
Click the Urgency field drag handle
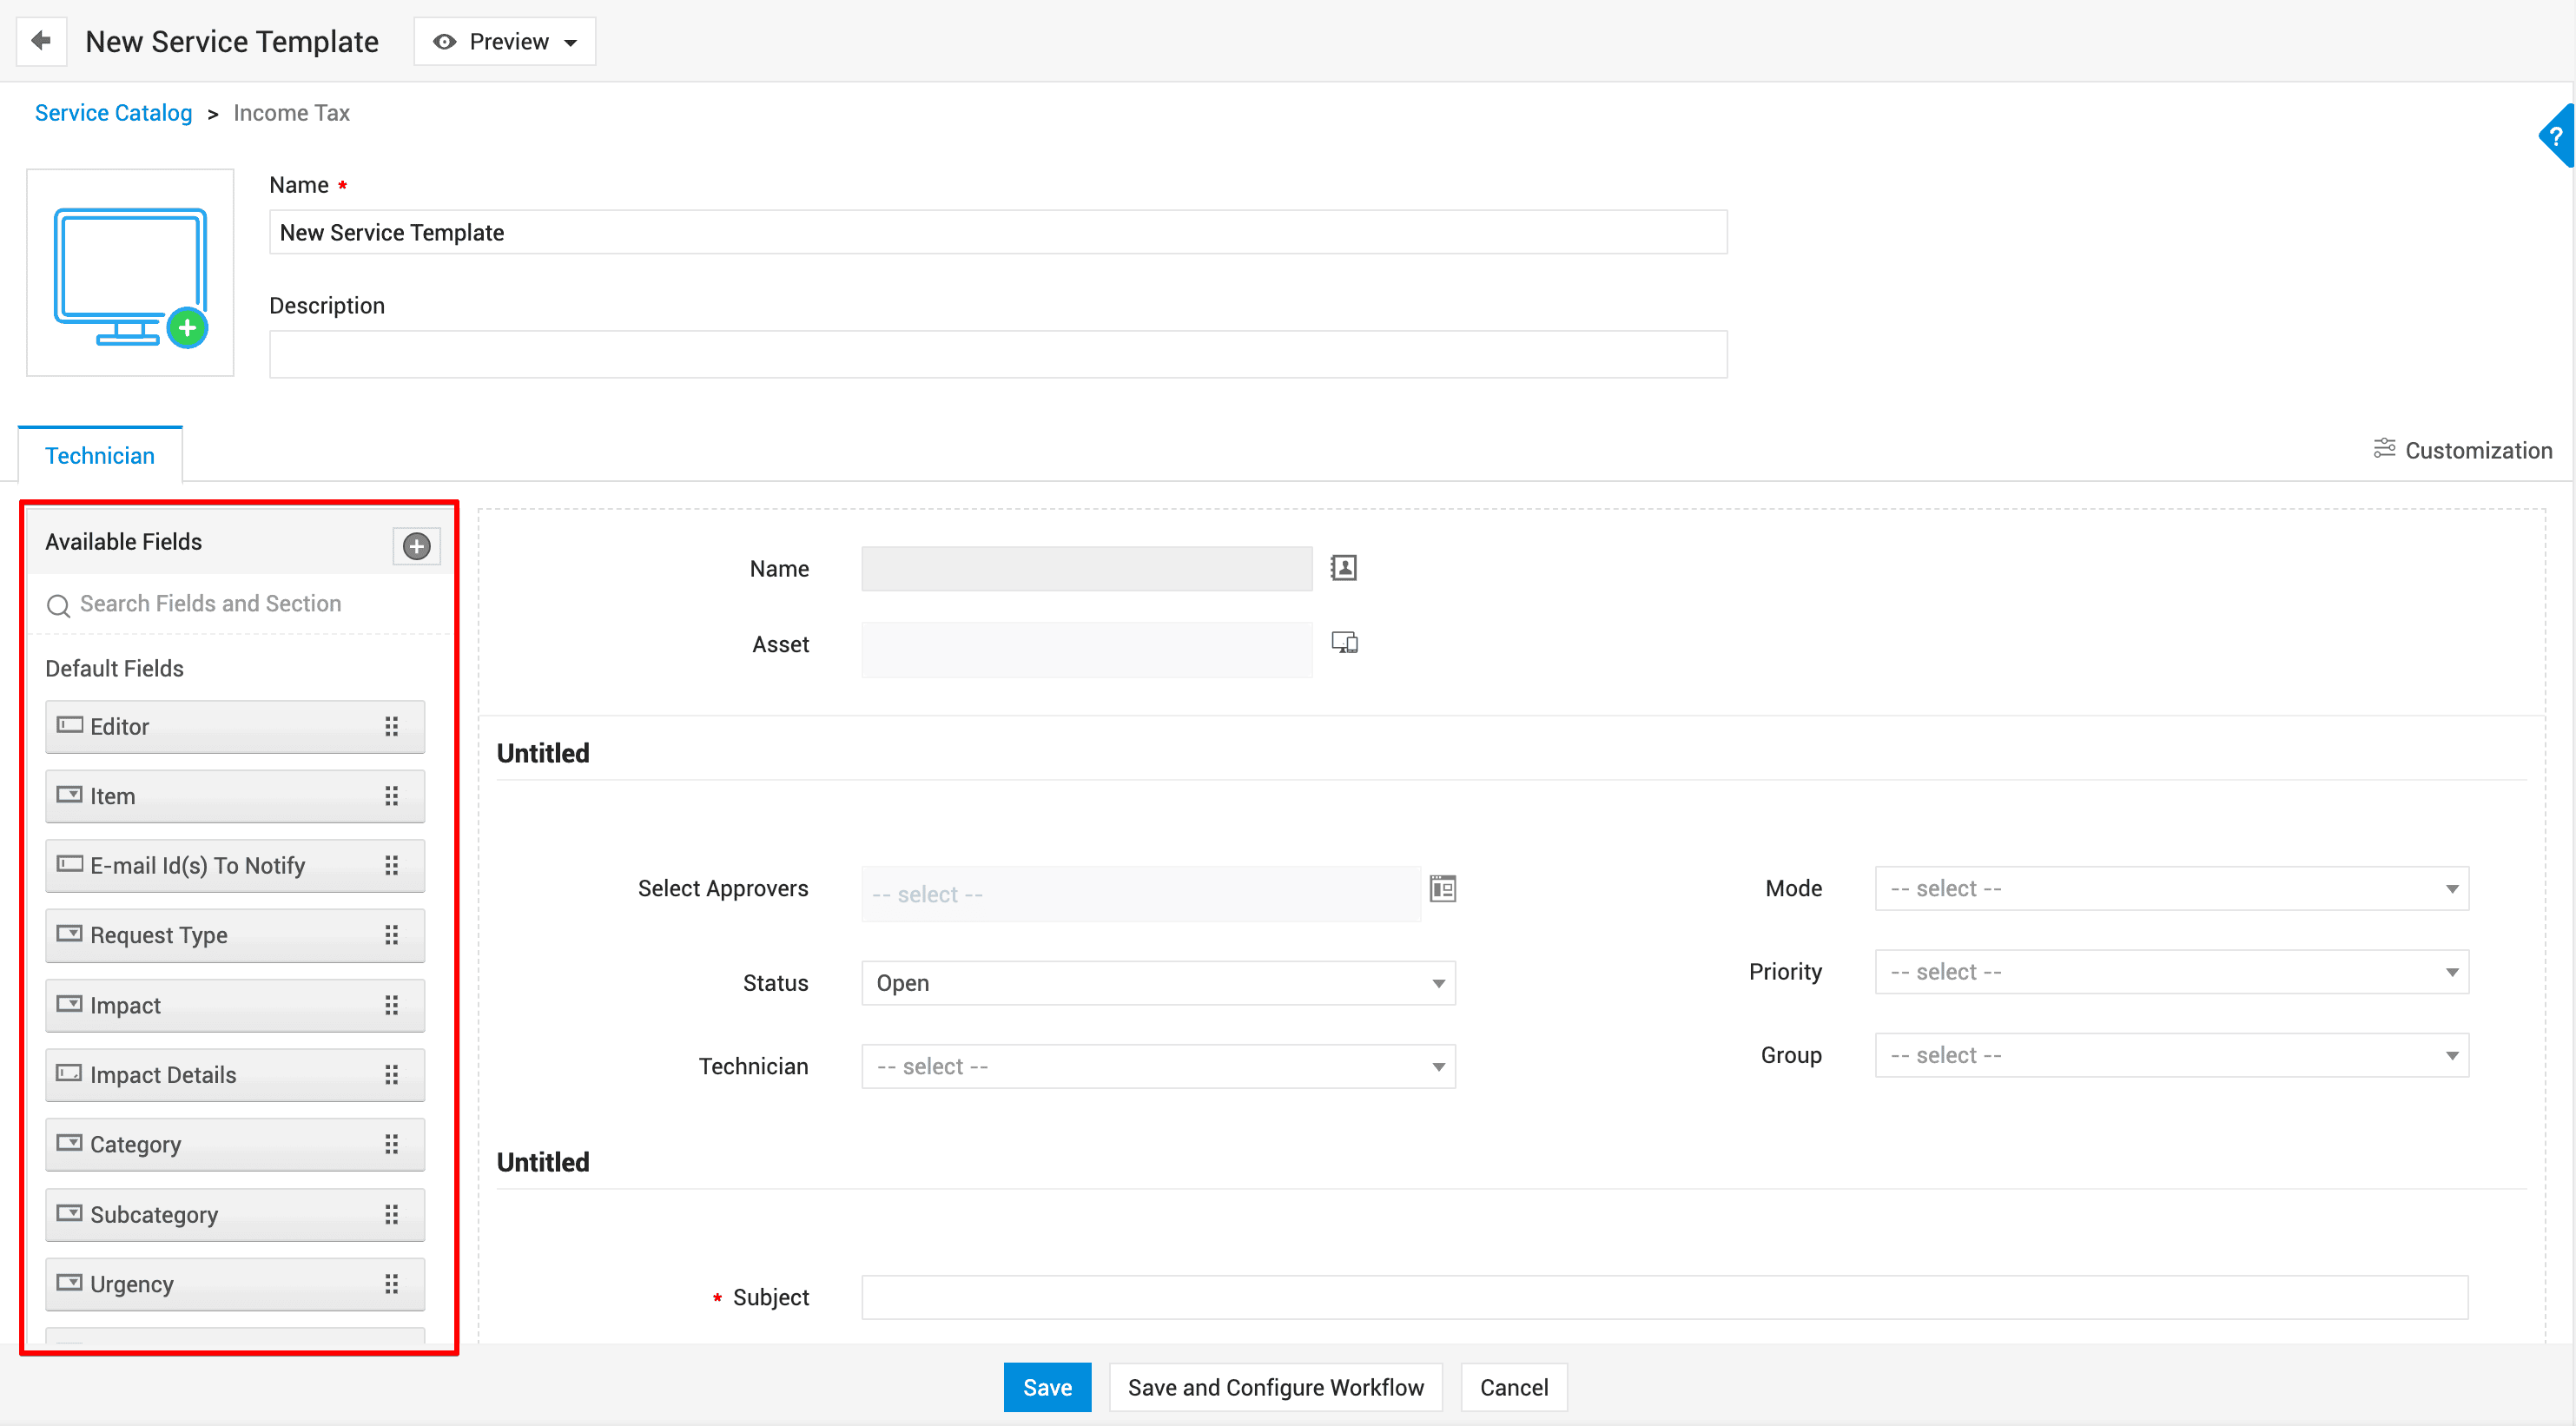391,1284
